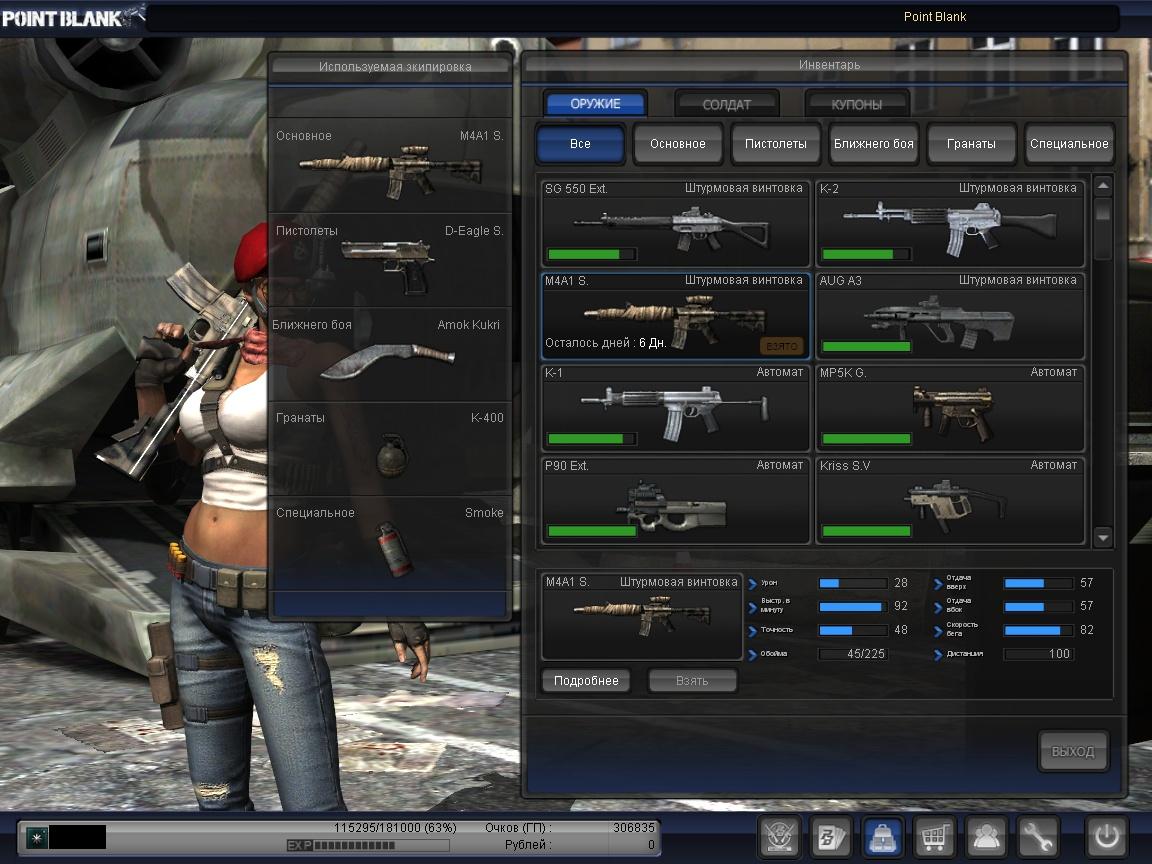Click the Инвентарь panel header
The height and width of the screenshot is (864, 1152).
pyautogui.click(x=829, y=65)
